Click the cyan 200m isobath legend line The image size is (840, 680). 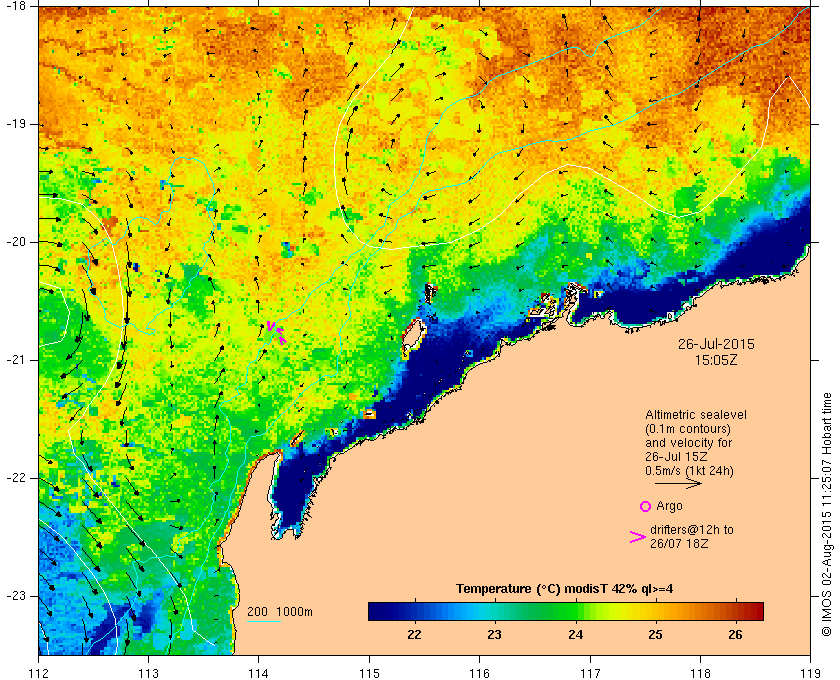[264, 622]
